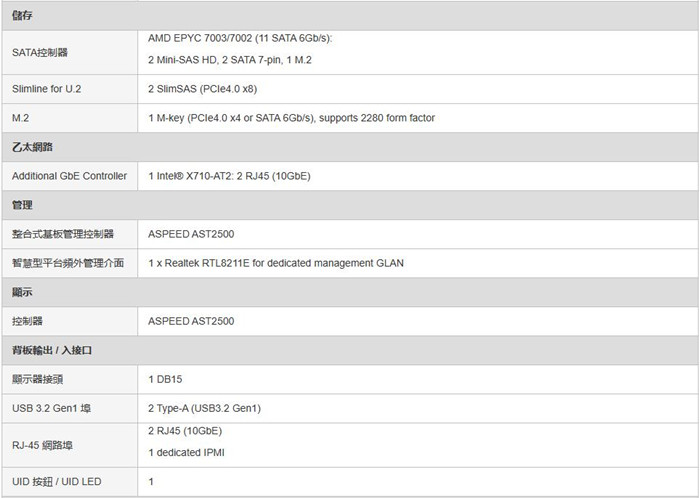This screenshot has width=700, height=498.
Task: Select the 整合式基板管理控制器 label
Action: click(x=62, y=234)
